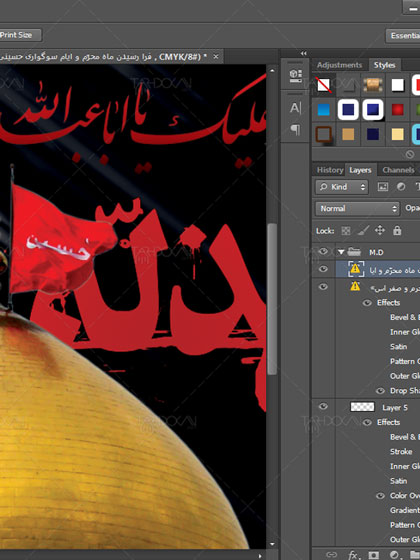This screenshot has width=420, height=560.
Task: Click the canvas scroll up arrow
Action: (272, 70)
